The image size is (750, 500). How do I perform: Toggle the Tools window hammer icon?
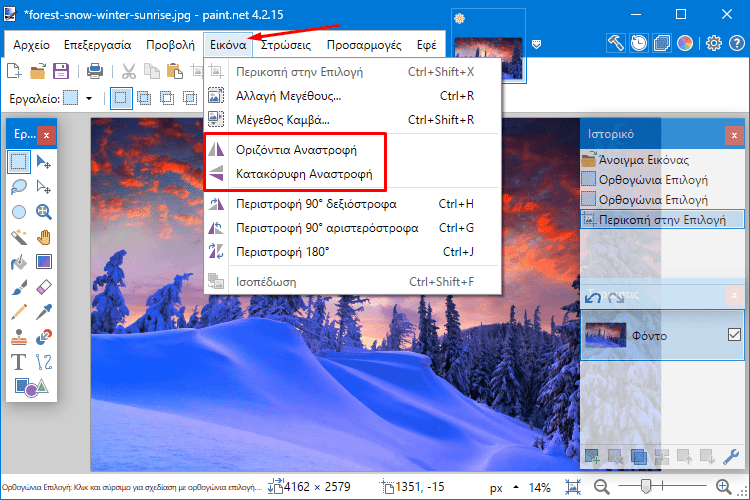[x=616, y=43]
